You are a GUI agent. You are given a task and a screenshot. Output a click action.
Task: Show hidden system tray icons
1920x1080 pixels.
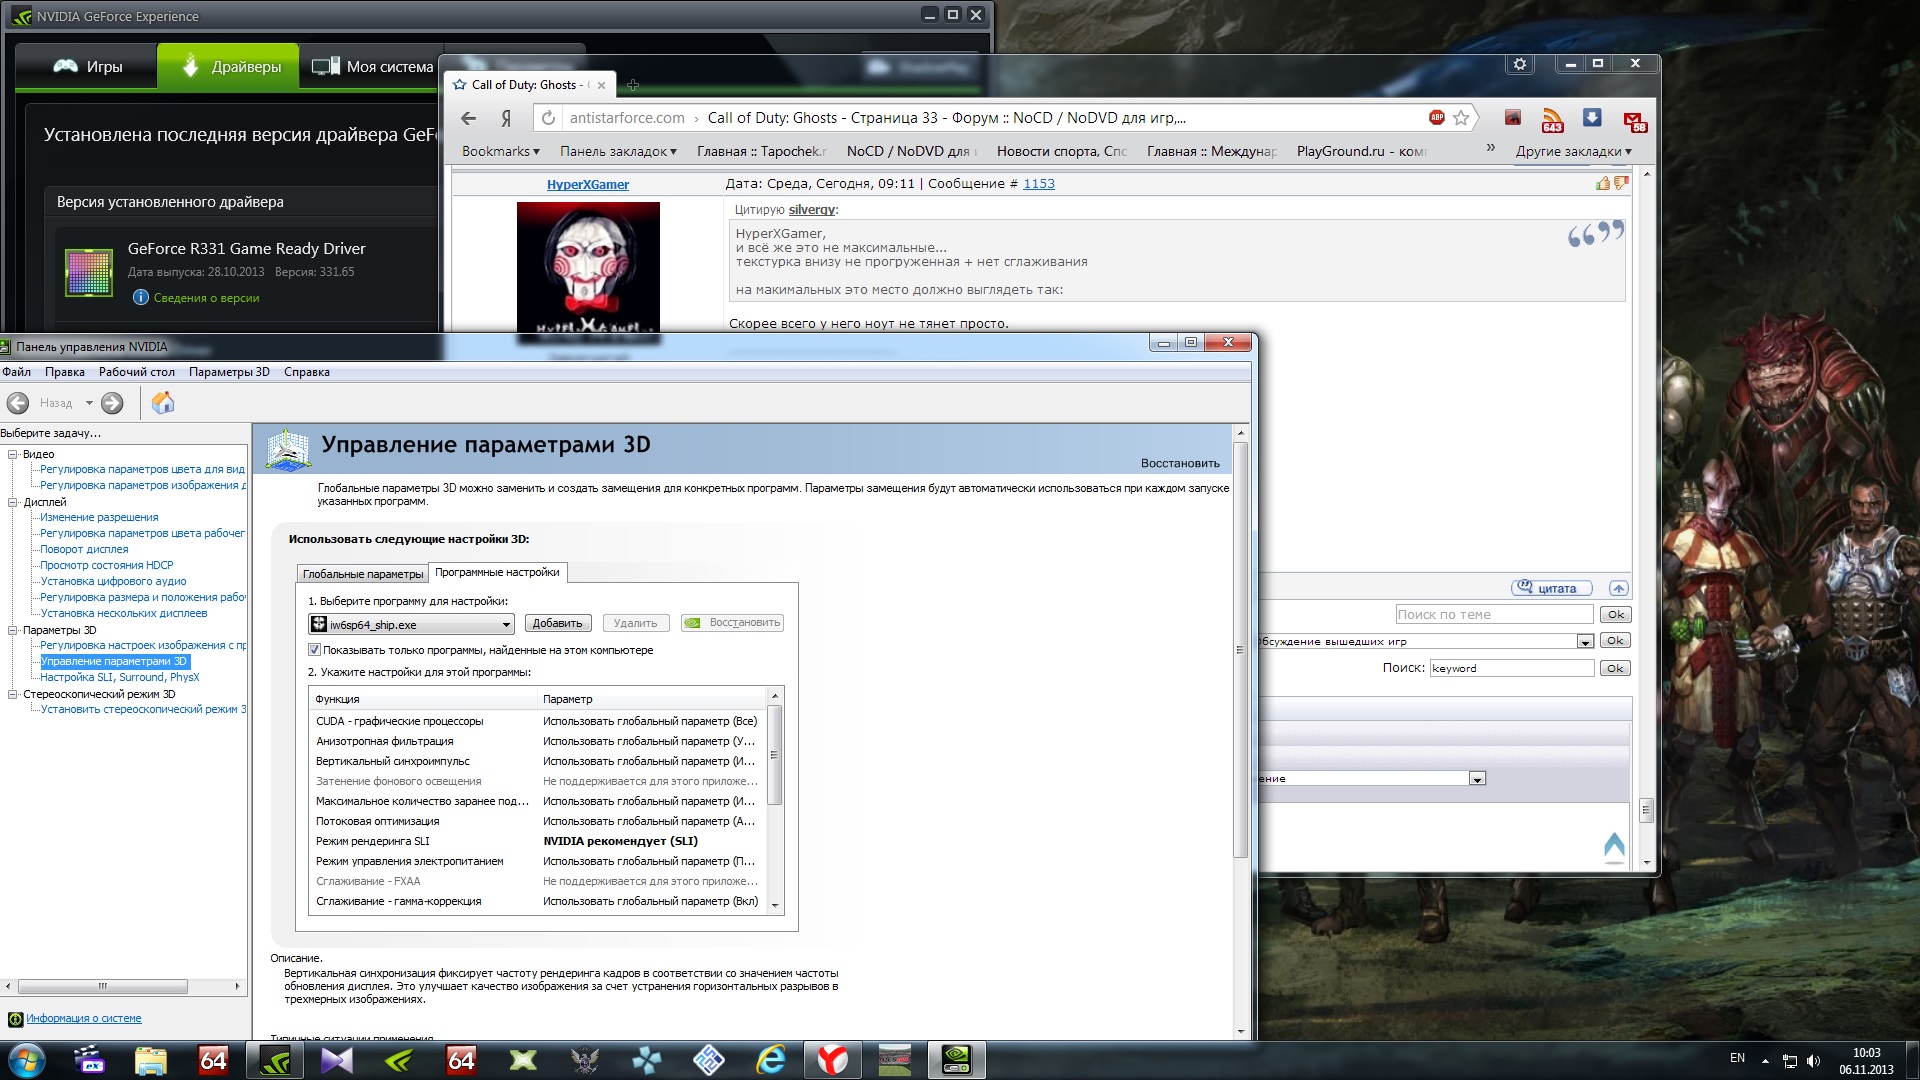[x=1765, y=1060]
